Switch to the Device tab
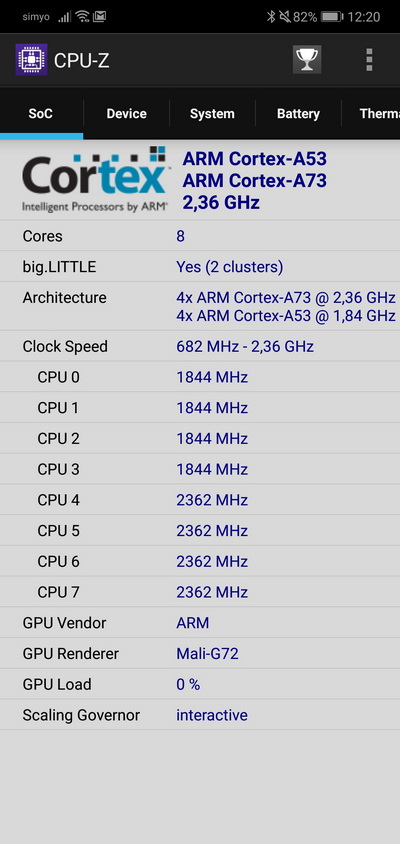This screenshot has width=400, height=844. click(127, 114)
